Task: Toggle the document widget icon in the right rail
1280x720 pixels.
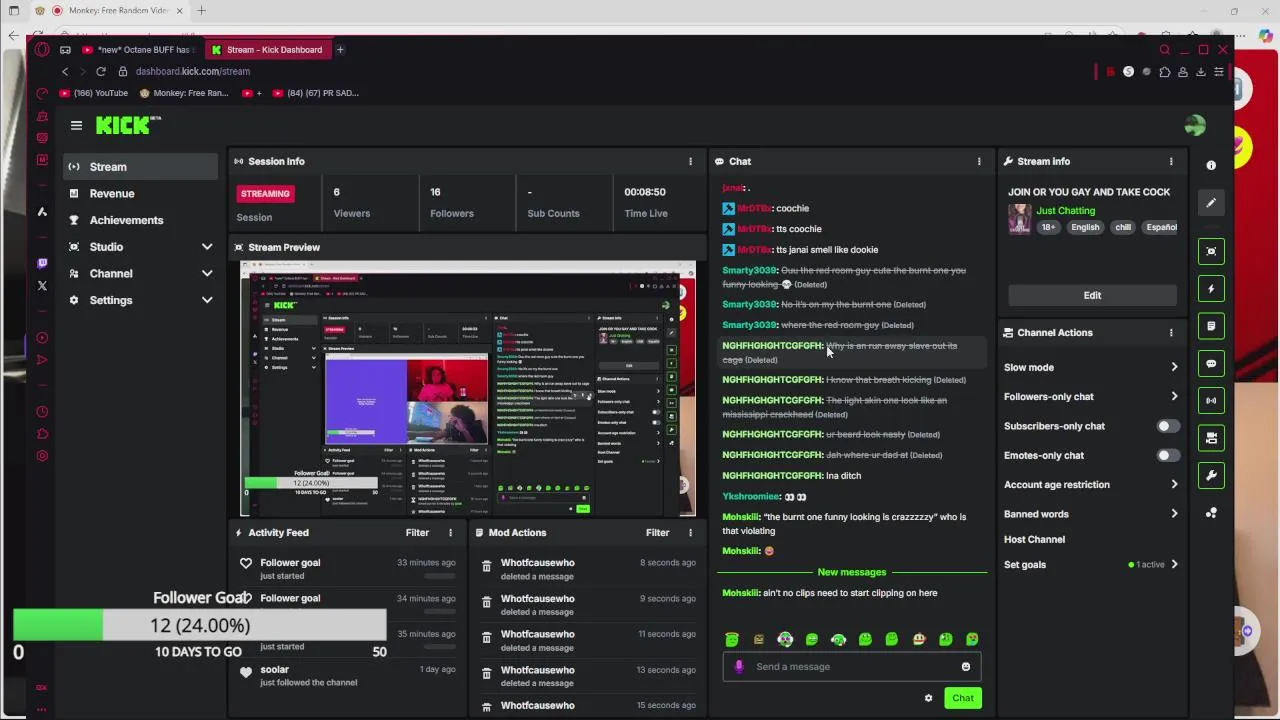Action: 1211,326
